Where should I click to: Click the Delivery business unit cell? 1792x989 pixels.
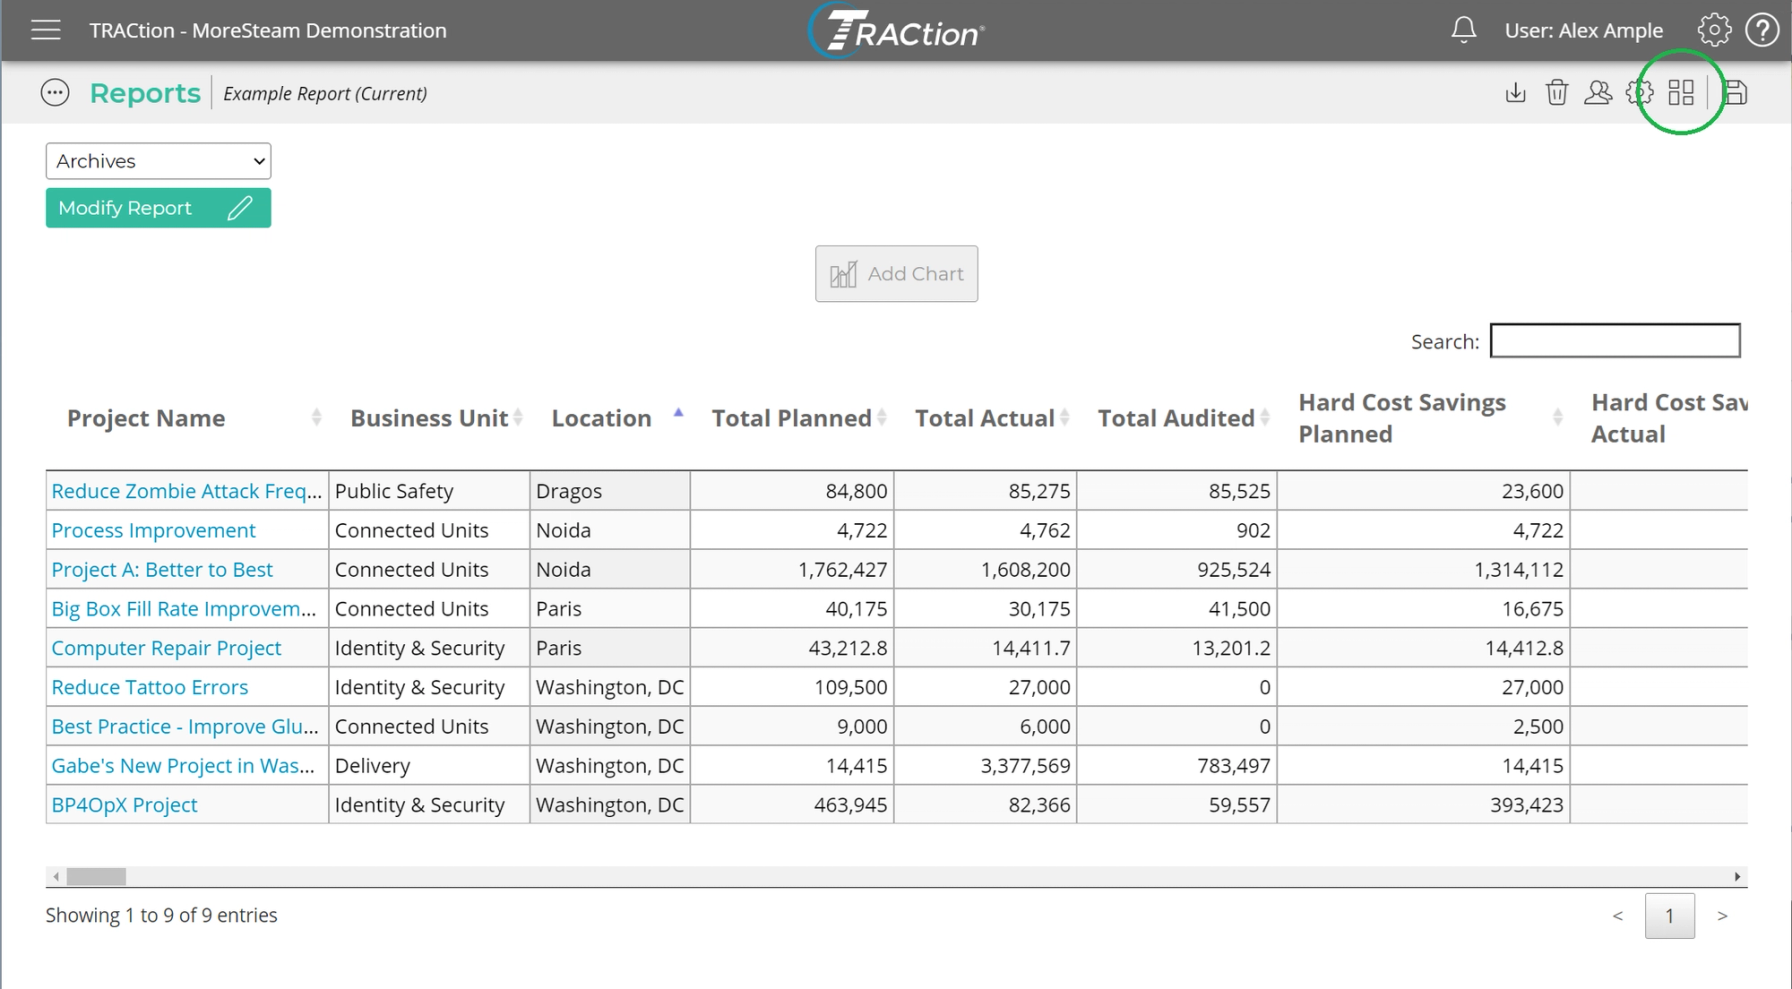(429, 765)
